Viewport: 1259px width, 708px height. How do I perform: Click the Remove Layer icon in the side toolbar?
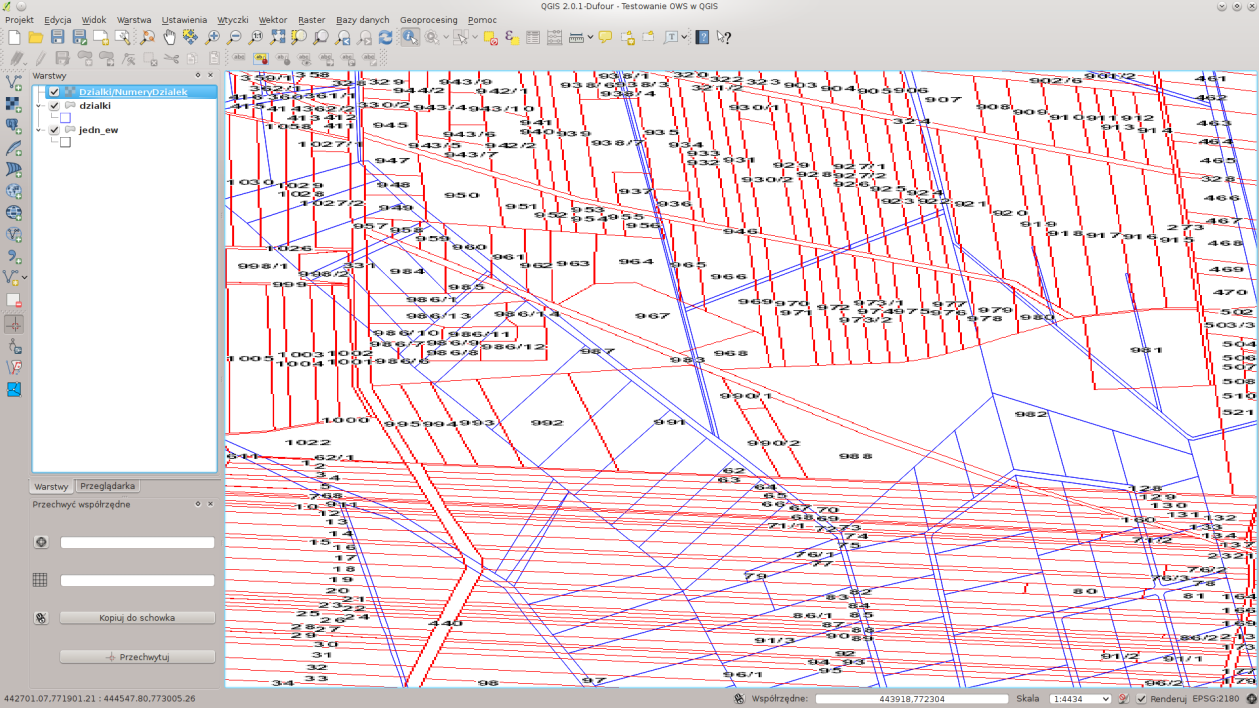coord(14,300)
